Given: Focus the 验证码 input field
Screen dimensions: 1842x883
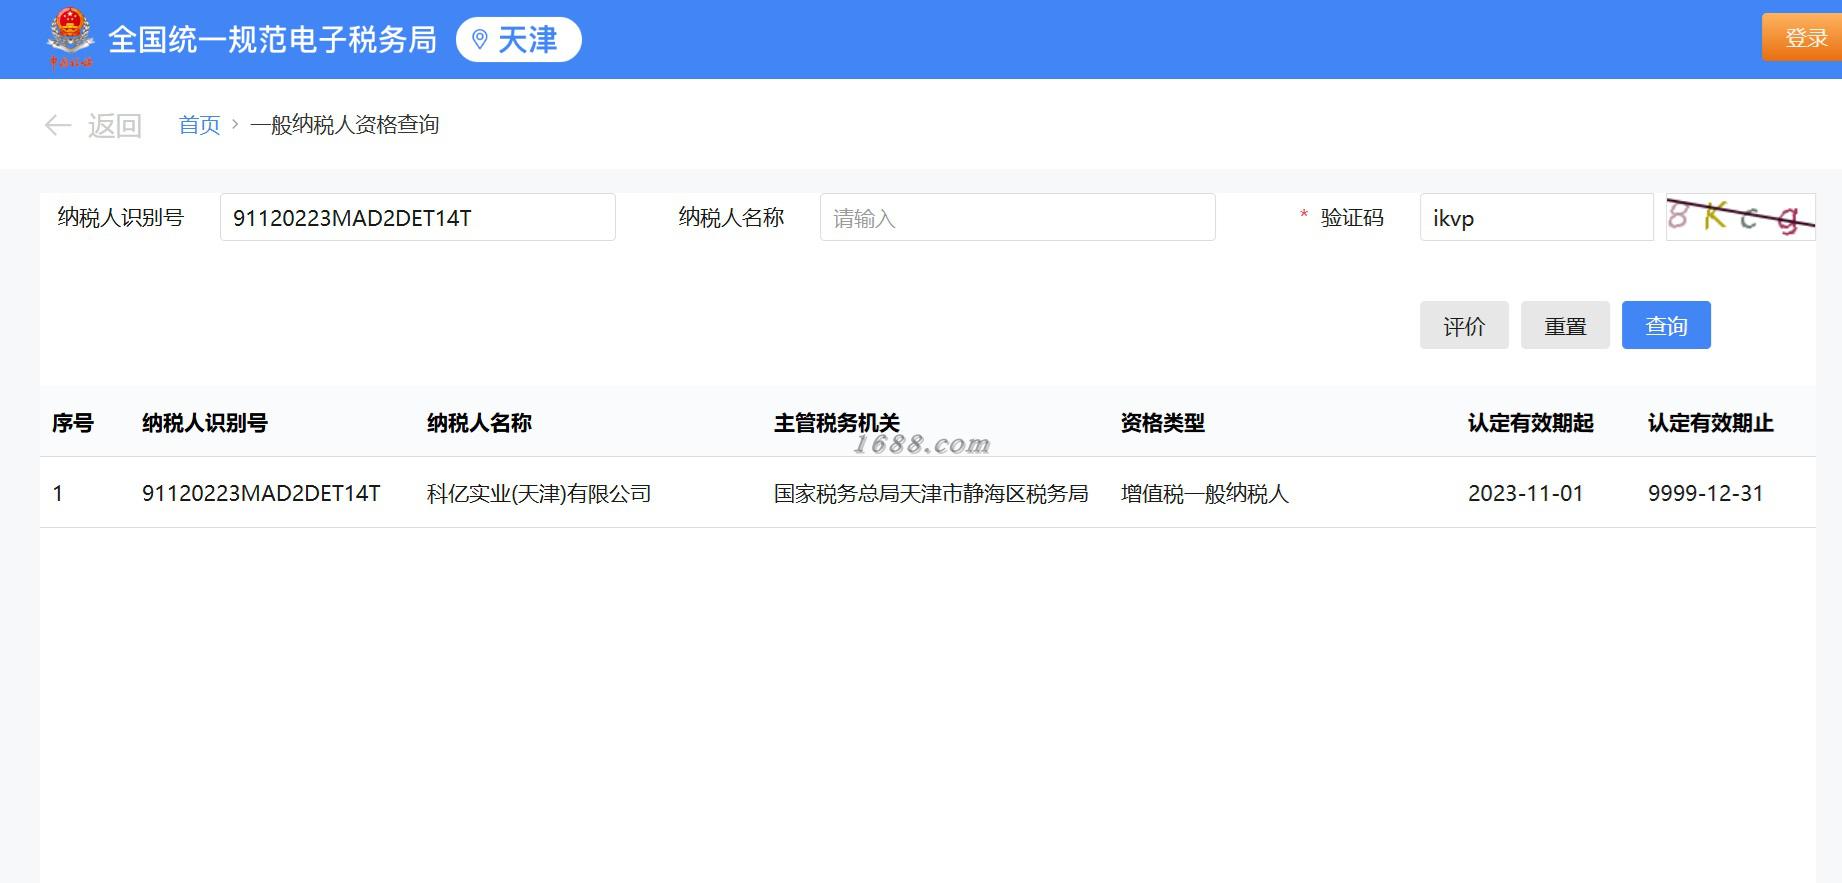Looking at the screenshot, I should point(1536,217).
